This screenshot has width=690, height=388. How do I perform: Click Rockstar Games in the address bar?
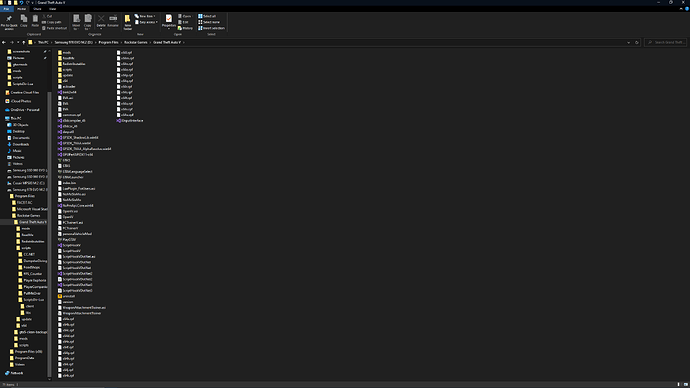click(136, 43)
